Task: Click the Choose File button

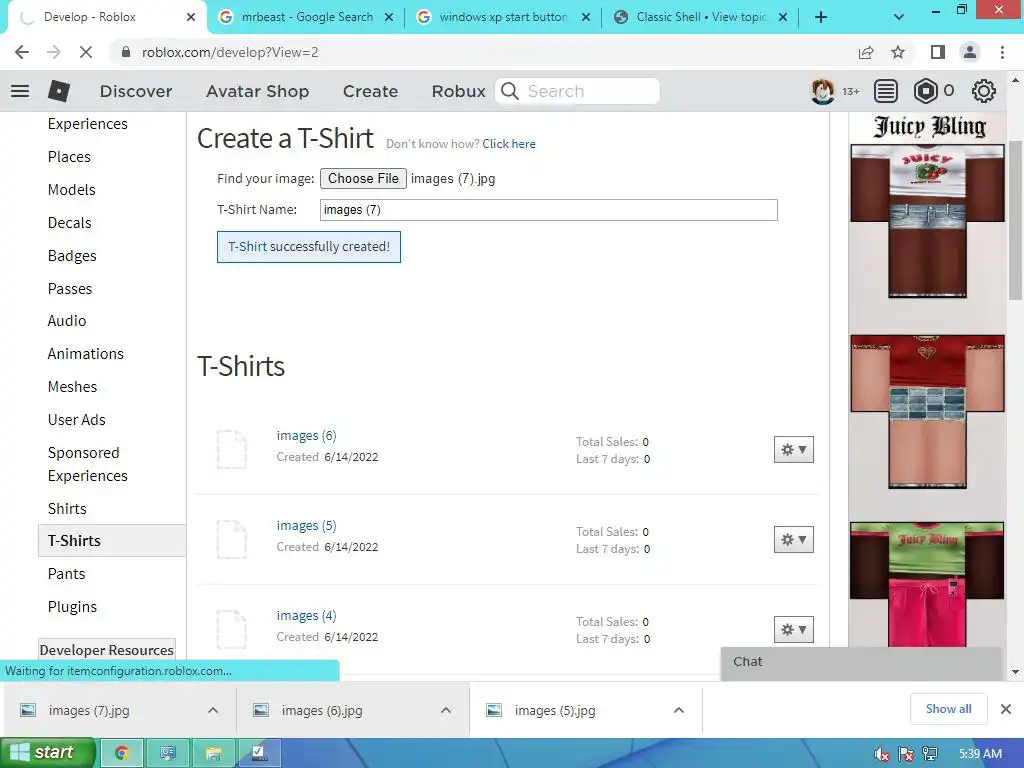Action: point(363,178)
